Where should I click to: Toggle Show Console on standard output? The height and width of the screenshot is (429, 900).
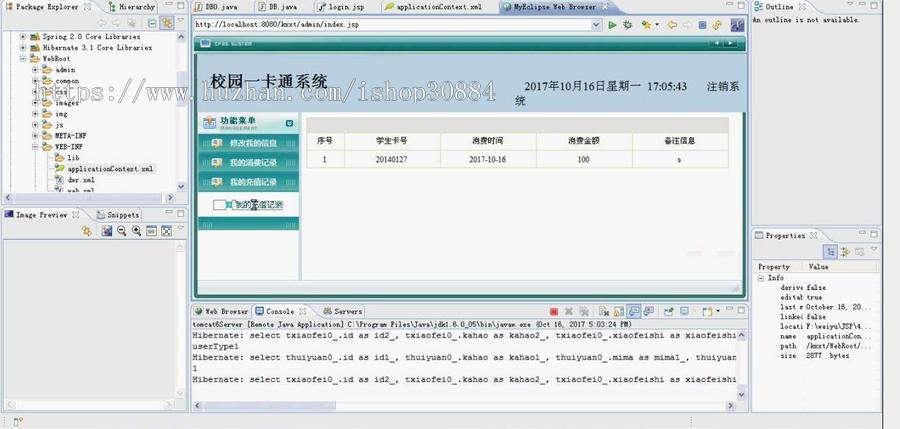[634, 311]
